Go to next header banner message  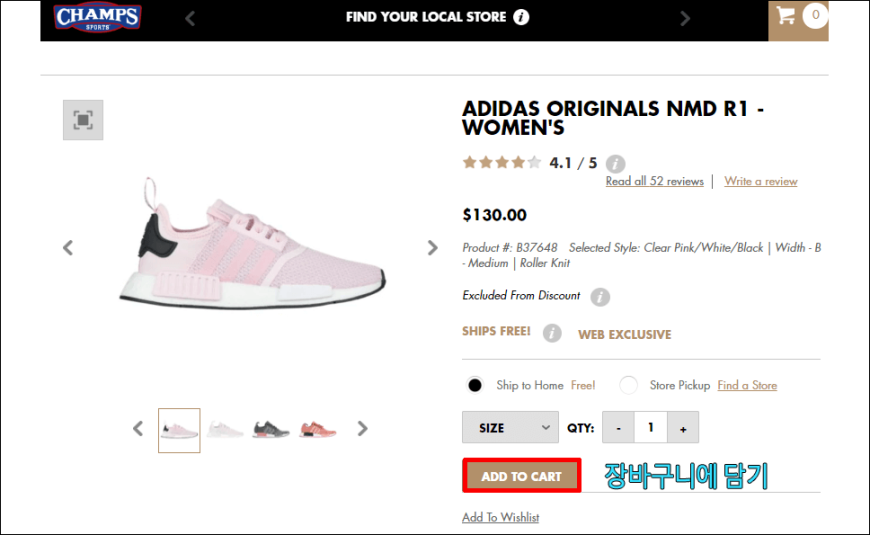[x=685, y=18]
